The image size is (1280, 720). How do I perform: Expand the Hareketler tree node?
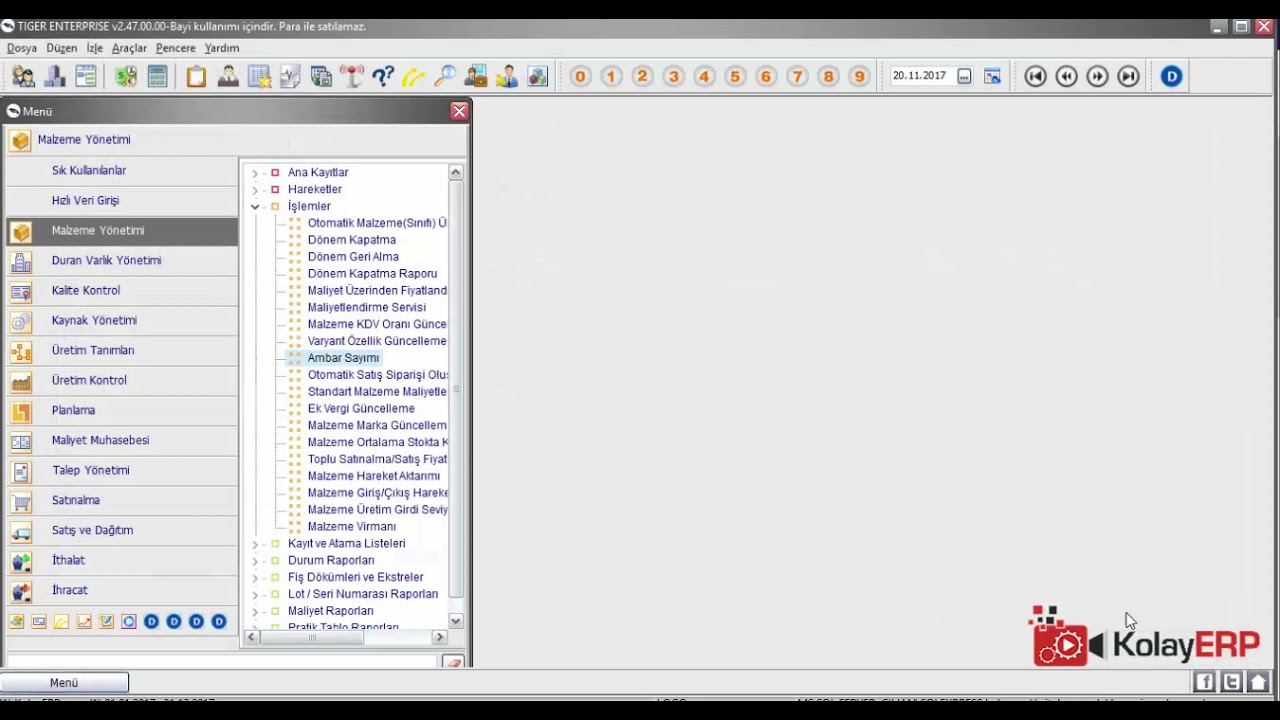click(x=255, y=190)
